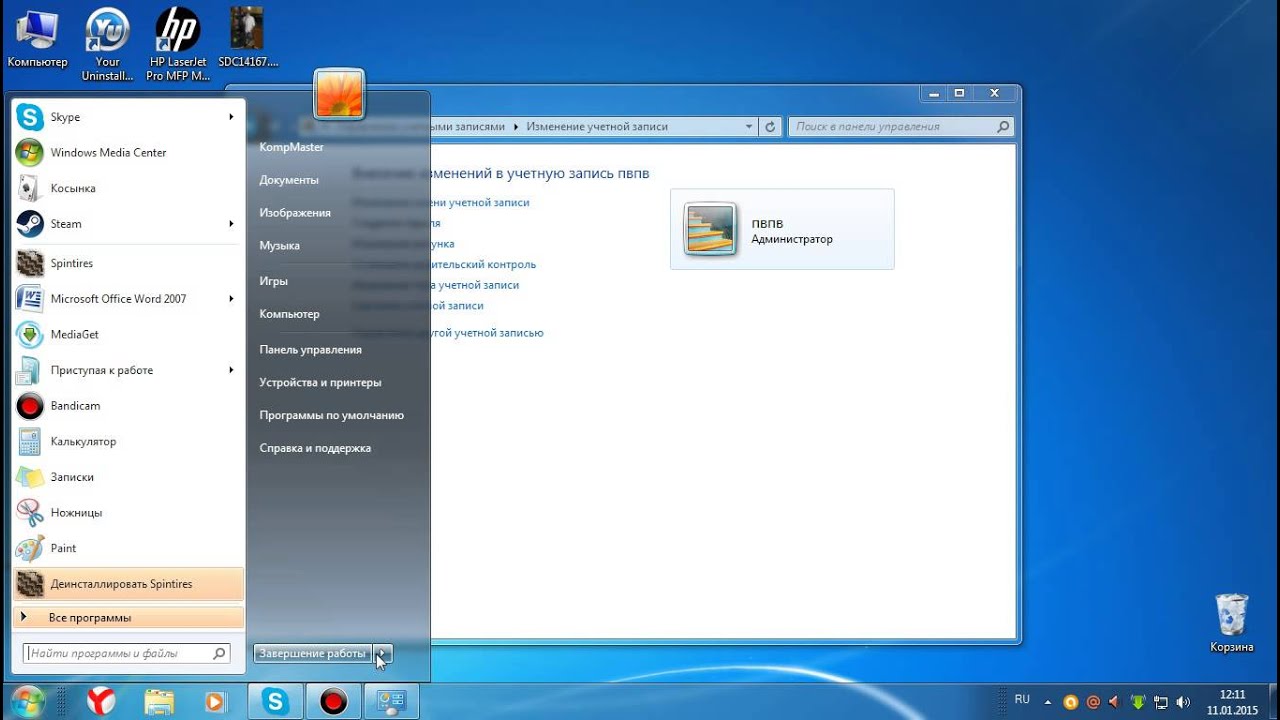Open Программы по умолчанию
1280x720 pixels.
coord(331,415)
